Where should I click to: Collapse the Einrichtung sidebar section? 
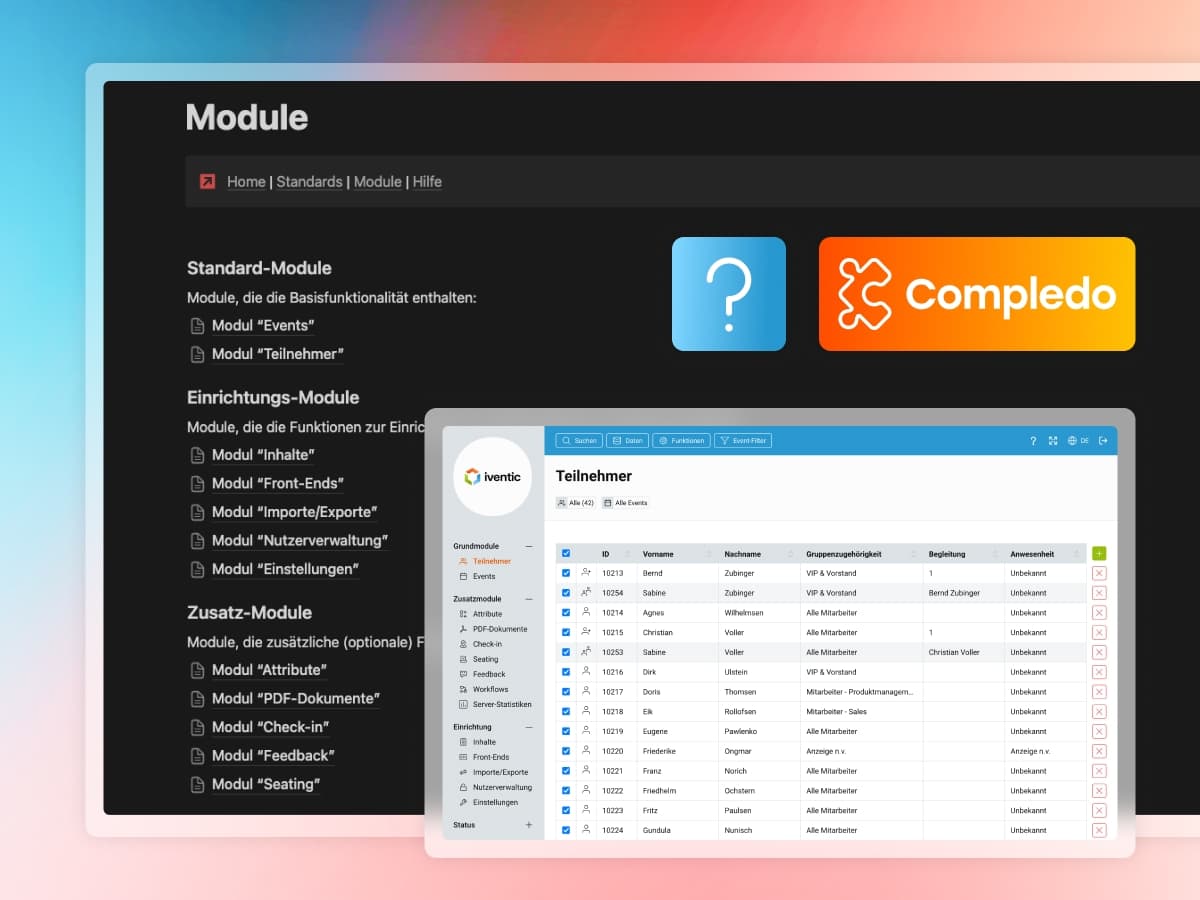tap(529, 727)
